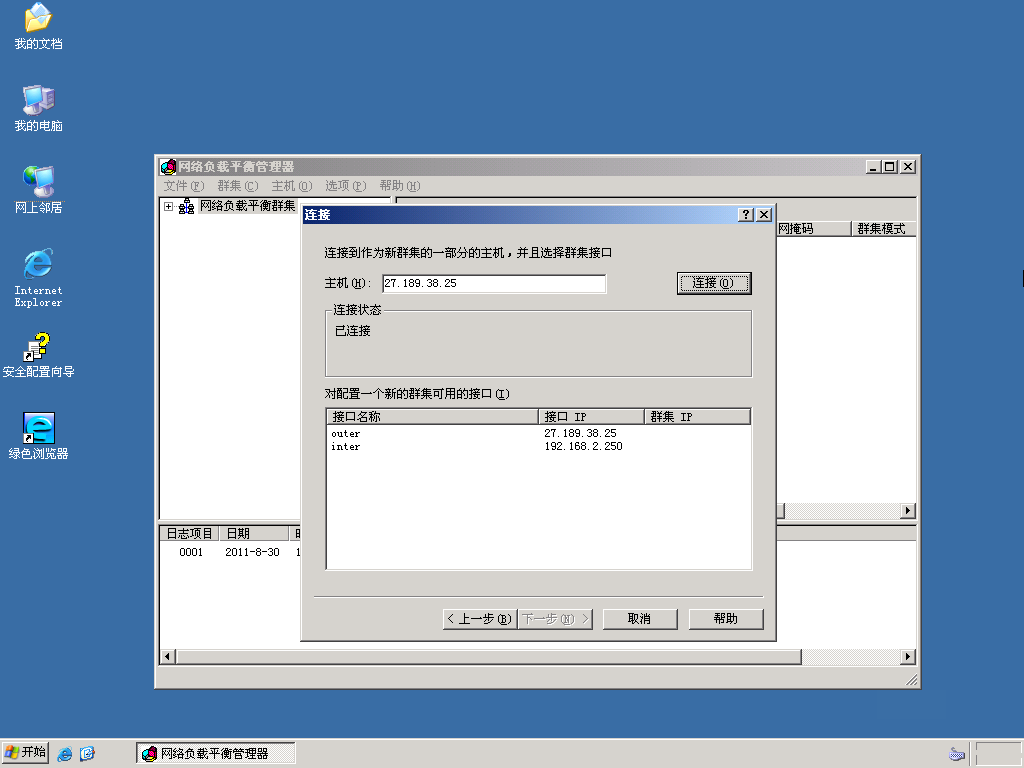Click the 接口名称 column header

coord(432,417)
